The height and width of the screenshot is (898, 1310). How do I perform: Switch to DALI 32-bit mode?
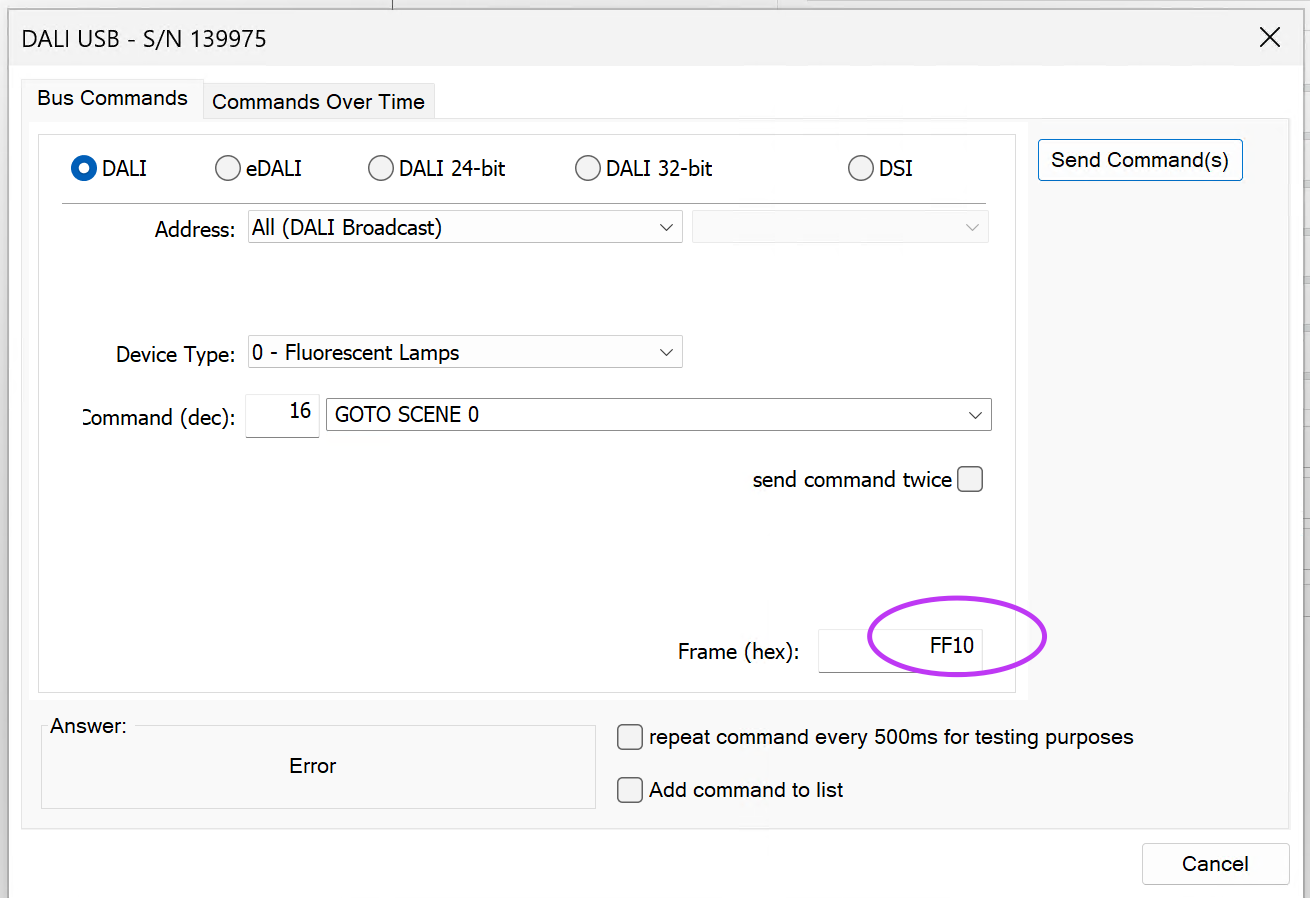pyautogui.click(x=588, y=169)
